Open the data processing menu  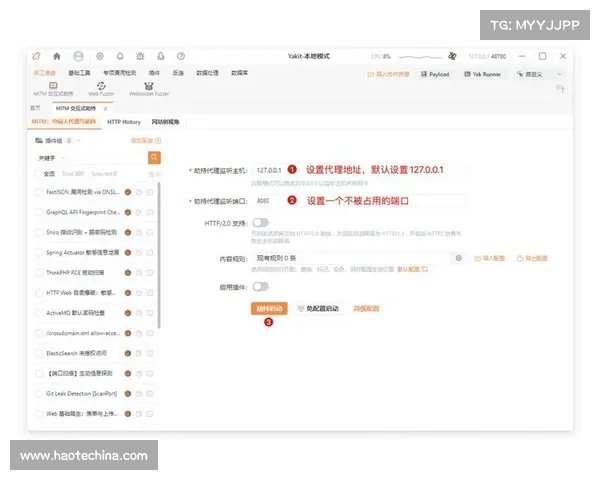tap(207, 73)
